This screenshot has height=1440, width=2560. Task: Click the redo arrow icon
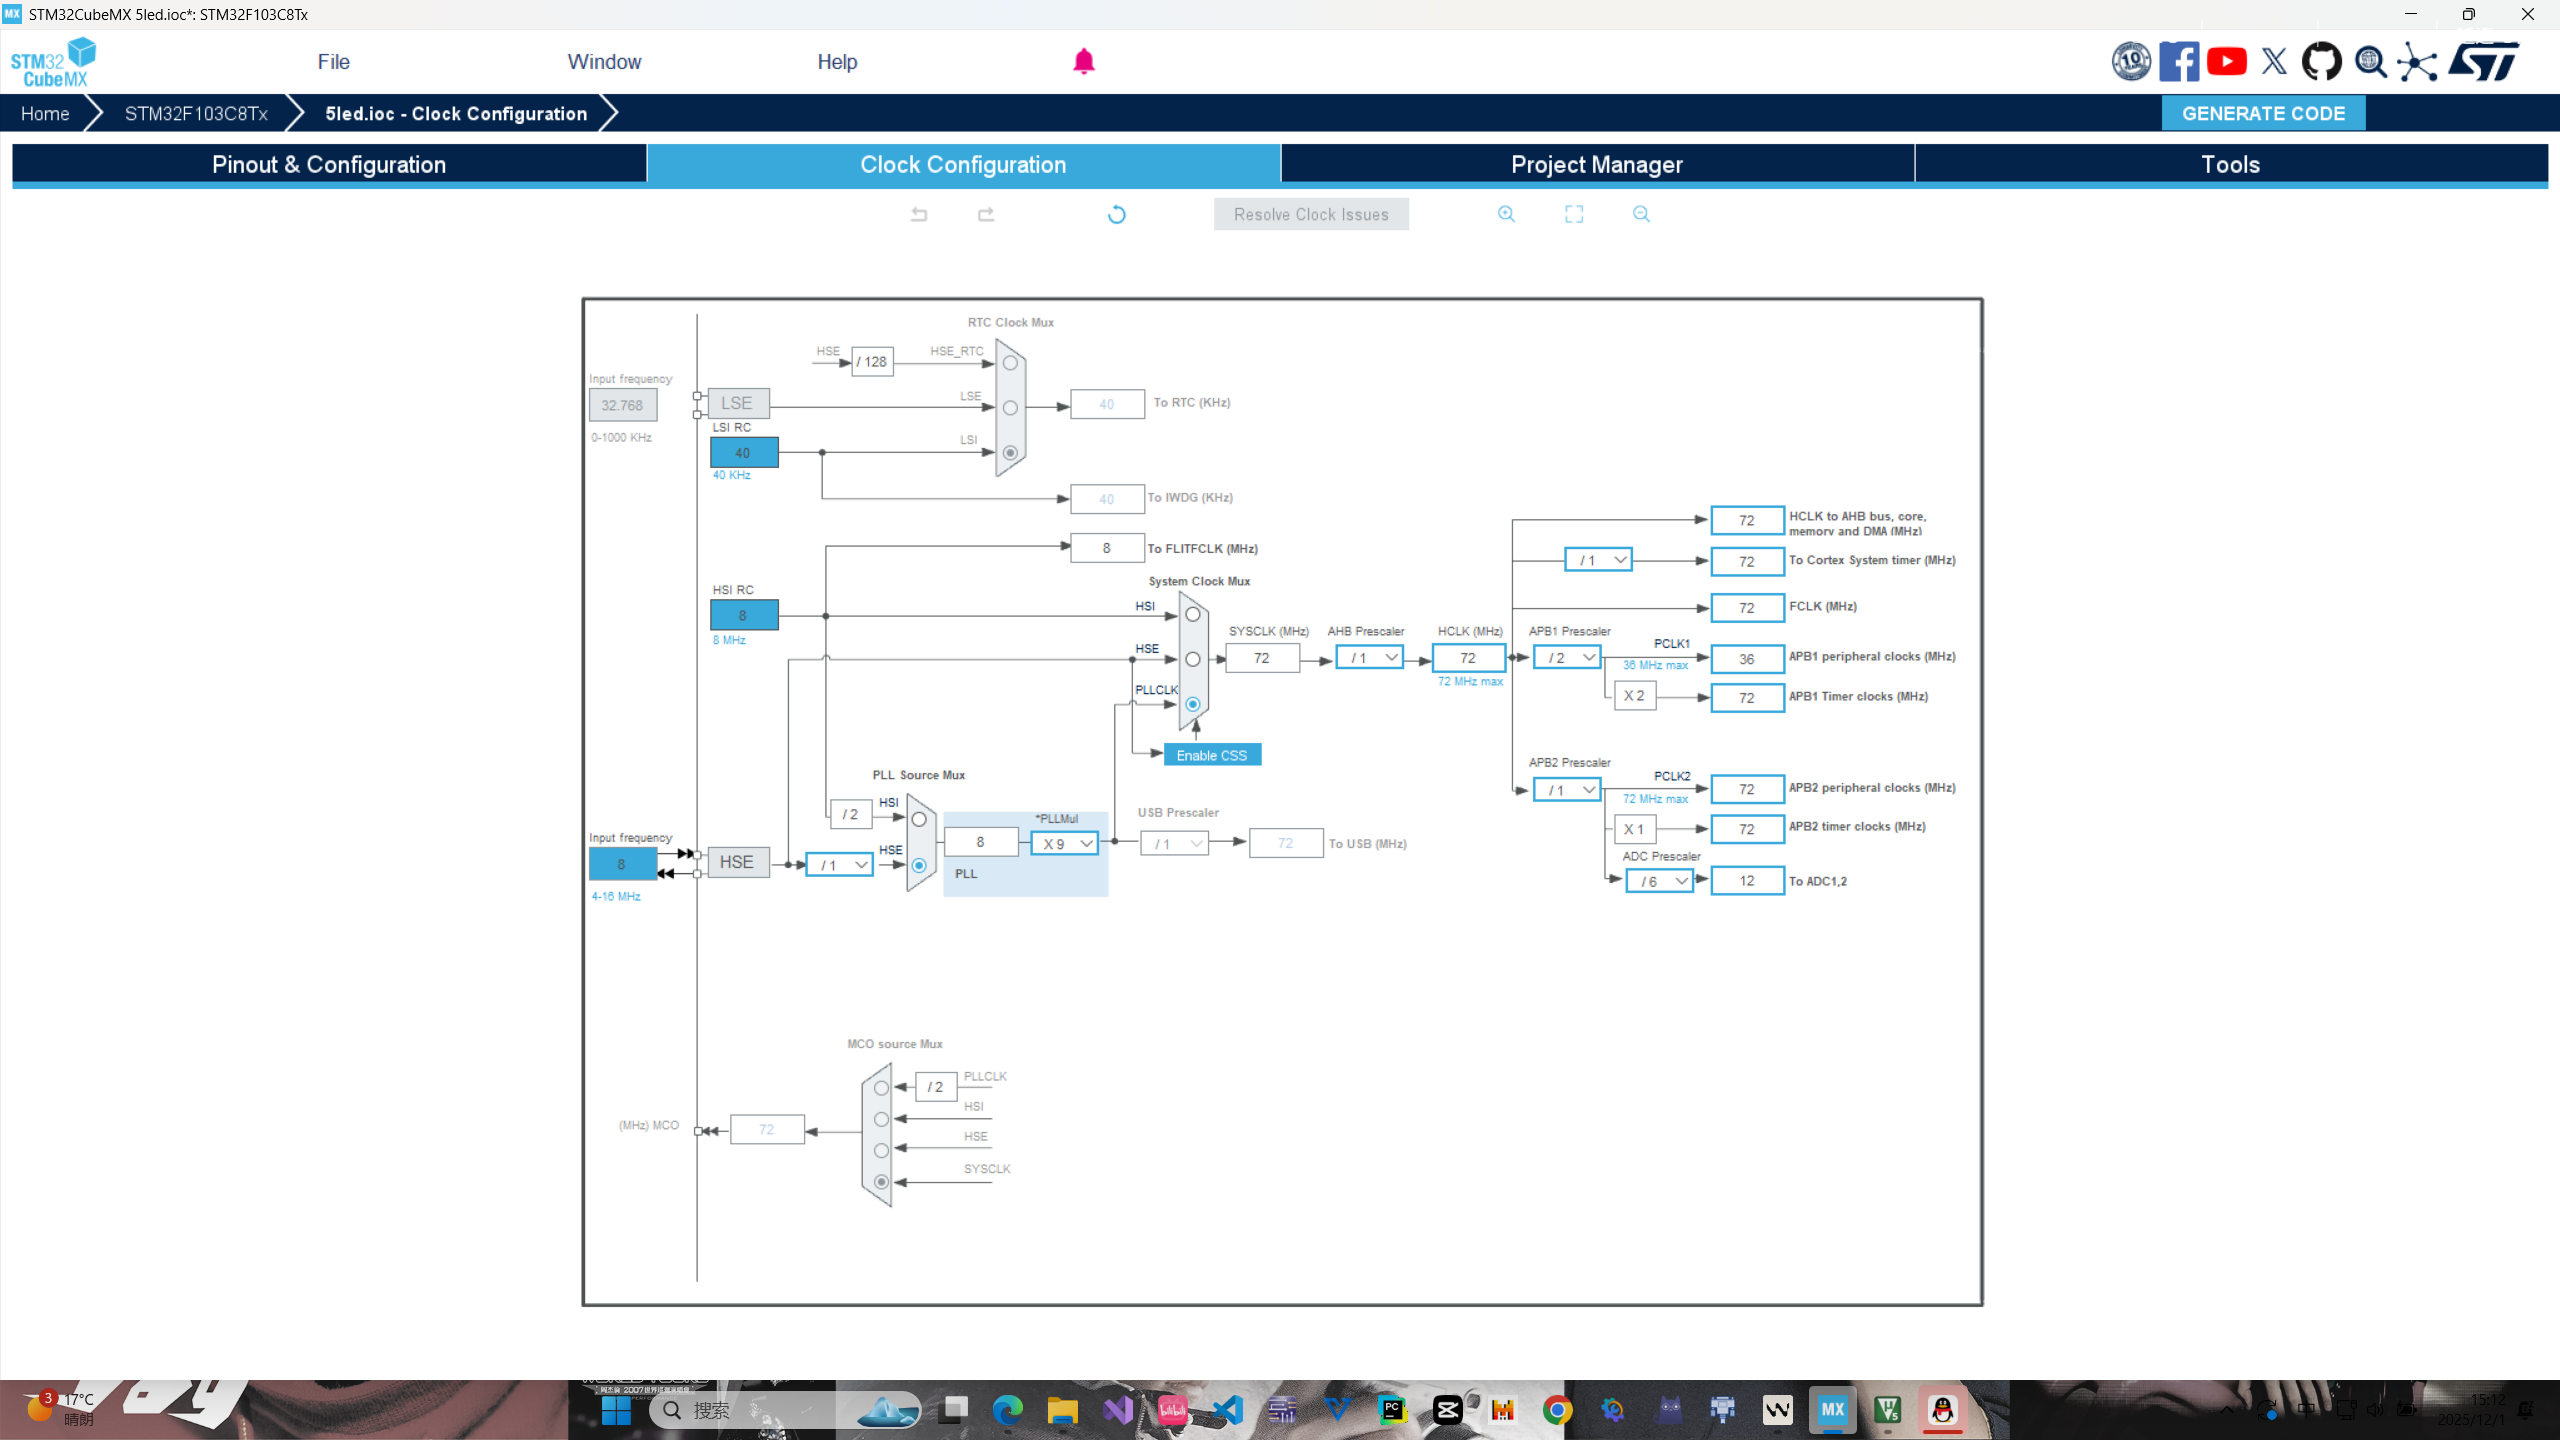(986, 214)
